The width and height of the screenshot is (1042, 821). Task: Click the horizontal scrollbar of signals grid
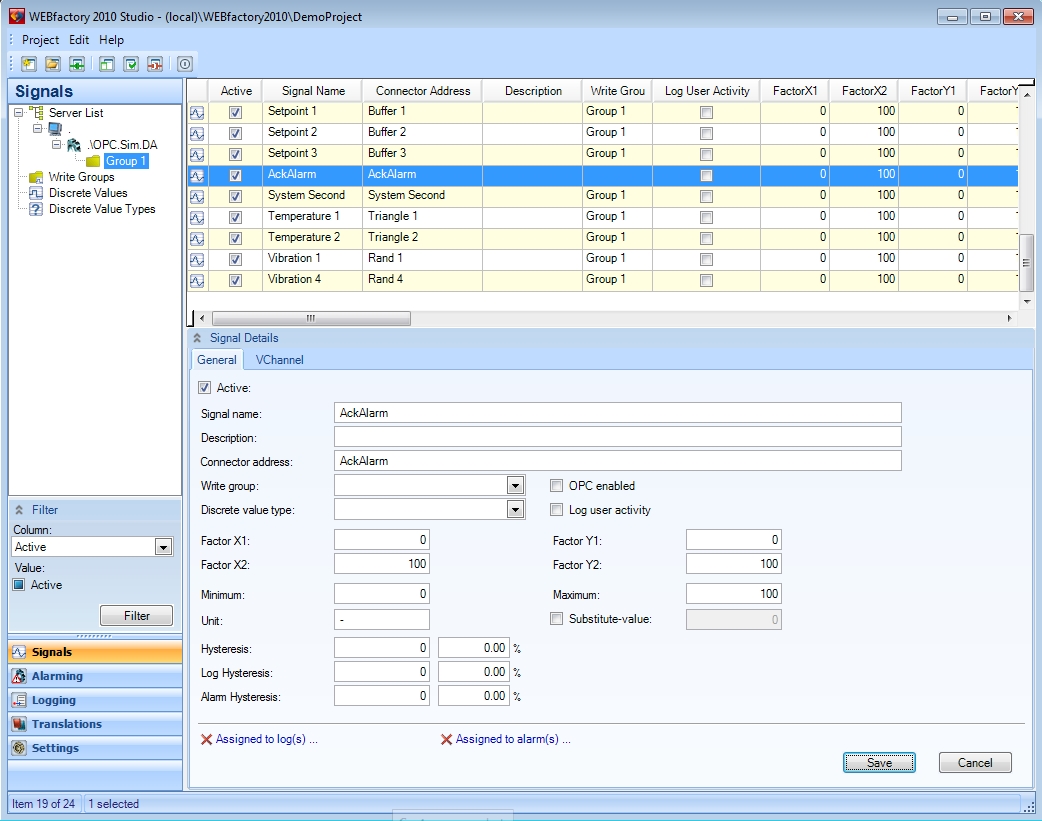tap(311, 318)
